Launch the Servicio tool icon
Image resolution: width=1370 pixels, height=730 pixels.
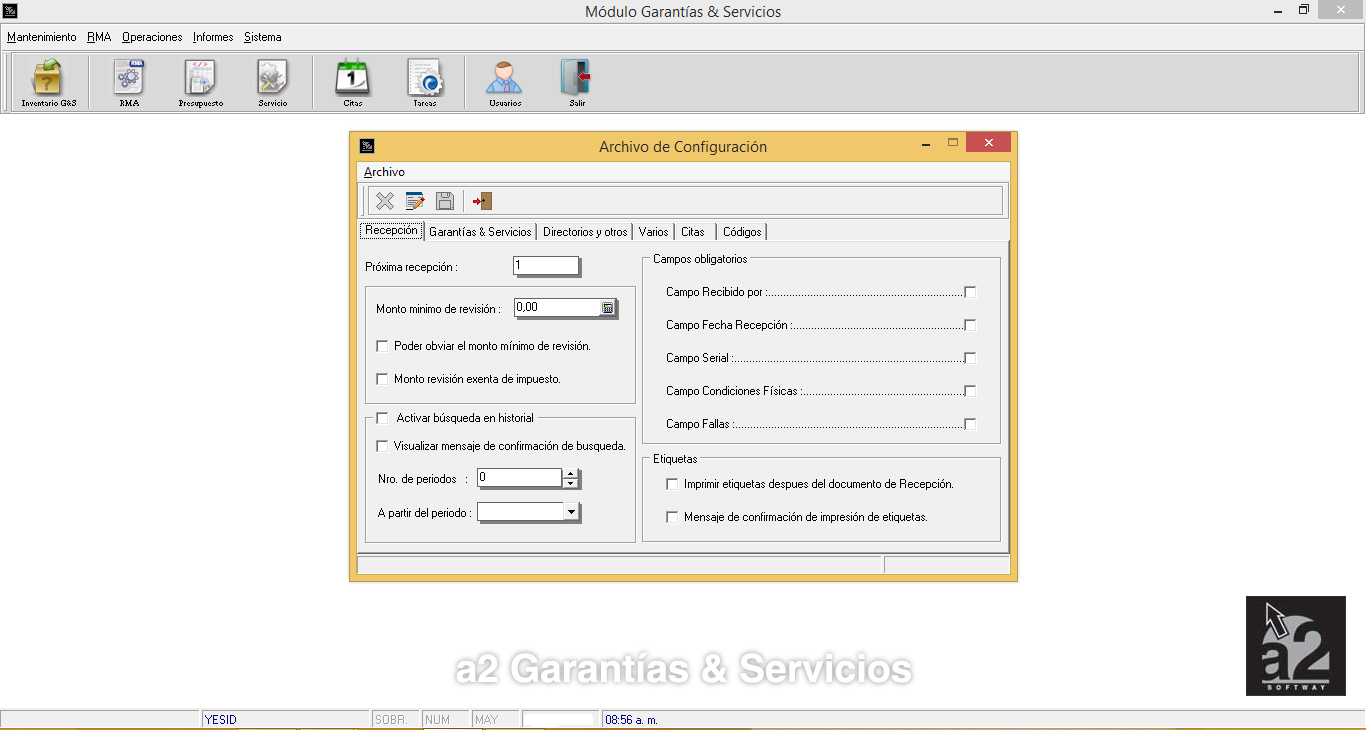[x=272, y=80]
